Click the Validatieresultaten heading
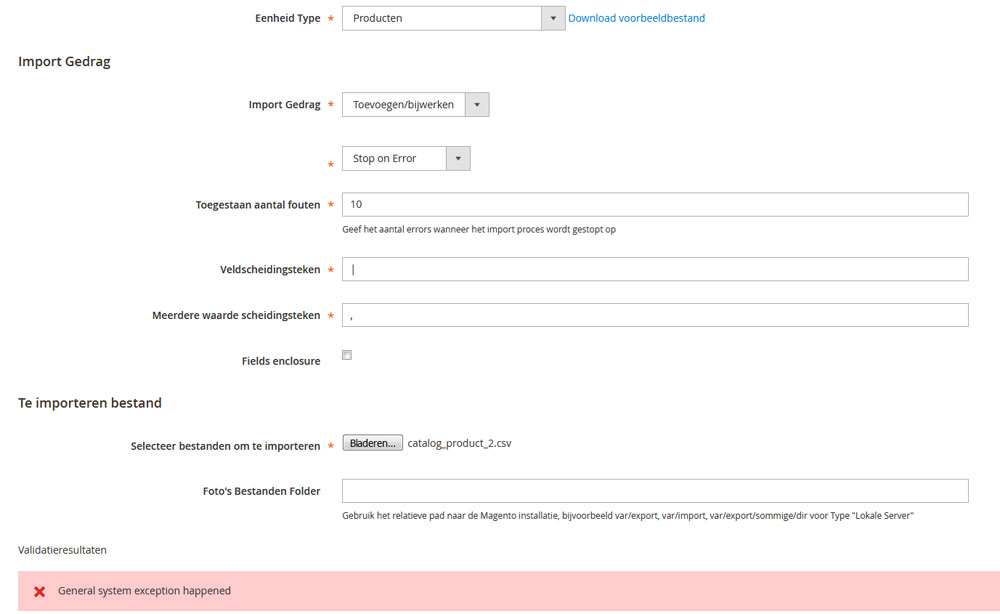This screenshot has height=614, width=1000. point(62,550)
